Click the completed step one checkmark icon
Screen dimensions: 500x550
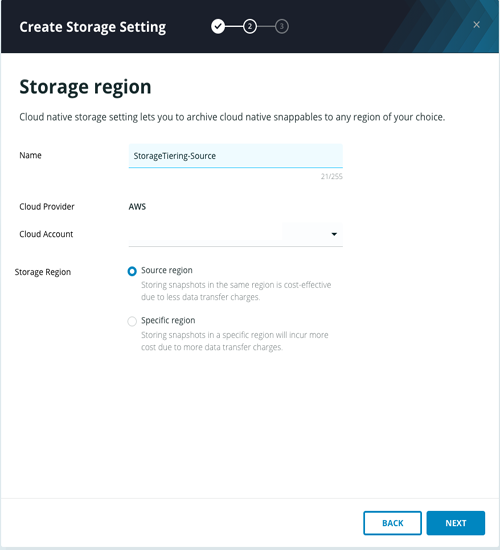[x=218, y=27]
